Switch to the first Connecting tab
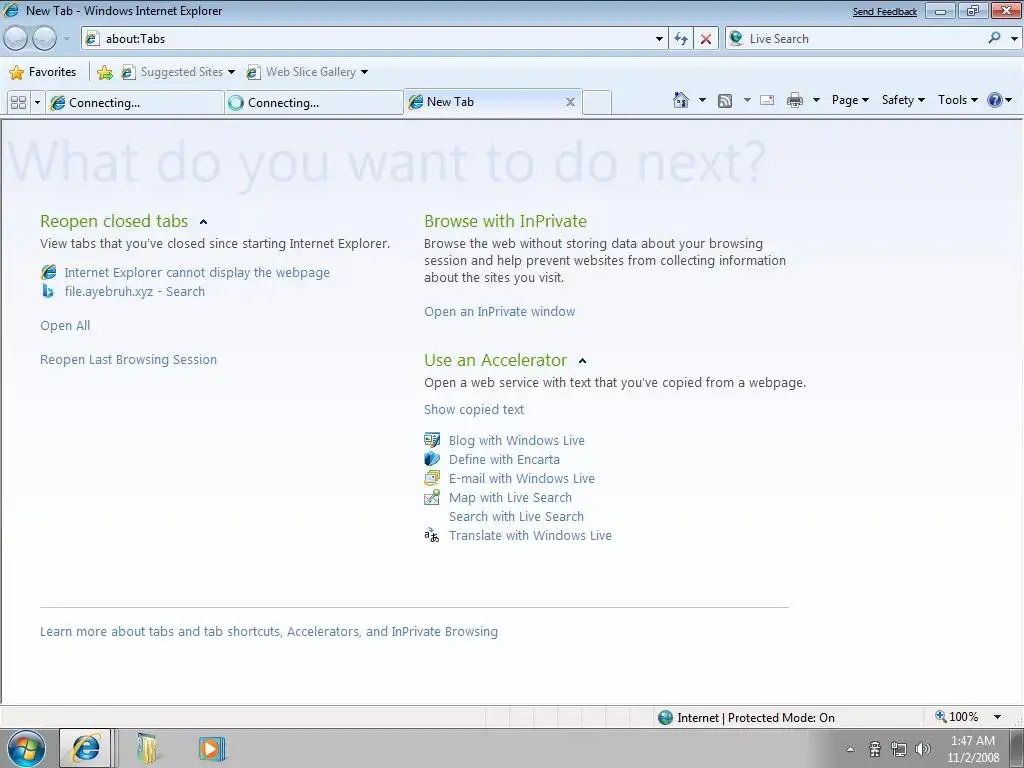Viewport: 1024px width, 768px height. click(x=135, y=103)
